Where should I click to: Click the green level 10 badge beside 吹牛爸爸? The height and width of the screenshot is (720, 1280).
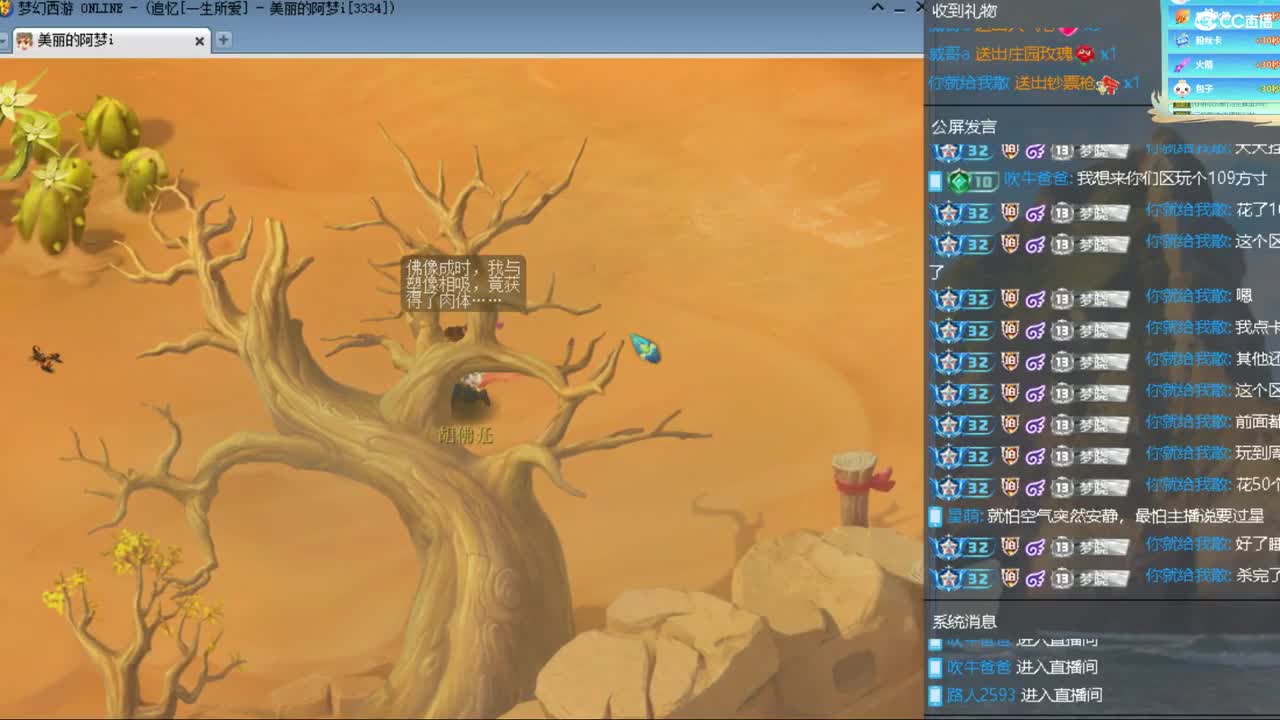[x=972, y=181]
